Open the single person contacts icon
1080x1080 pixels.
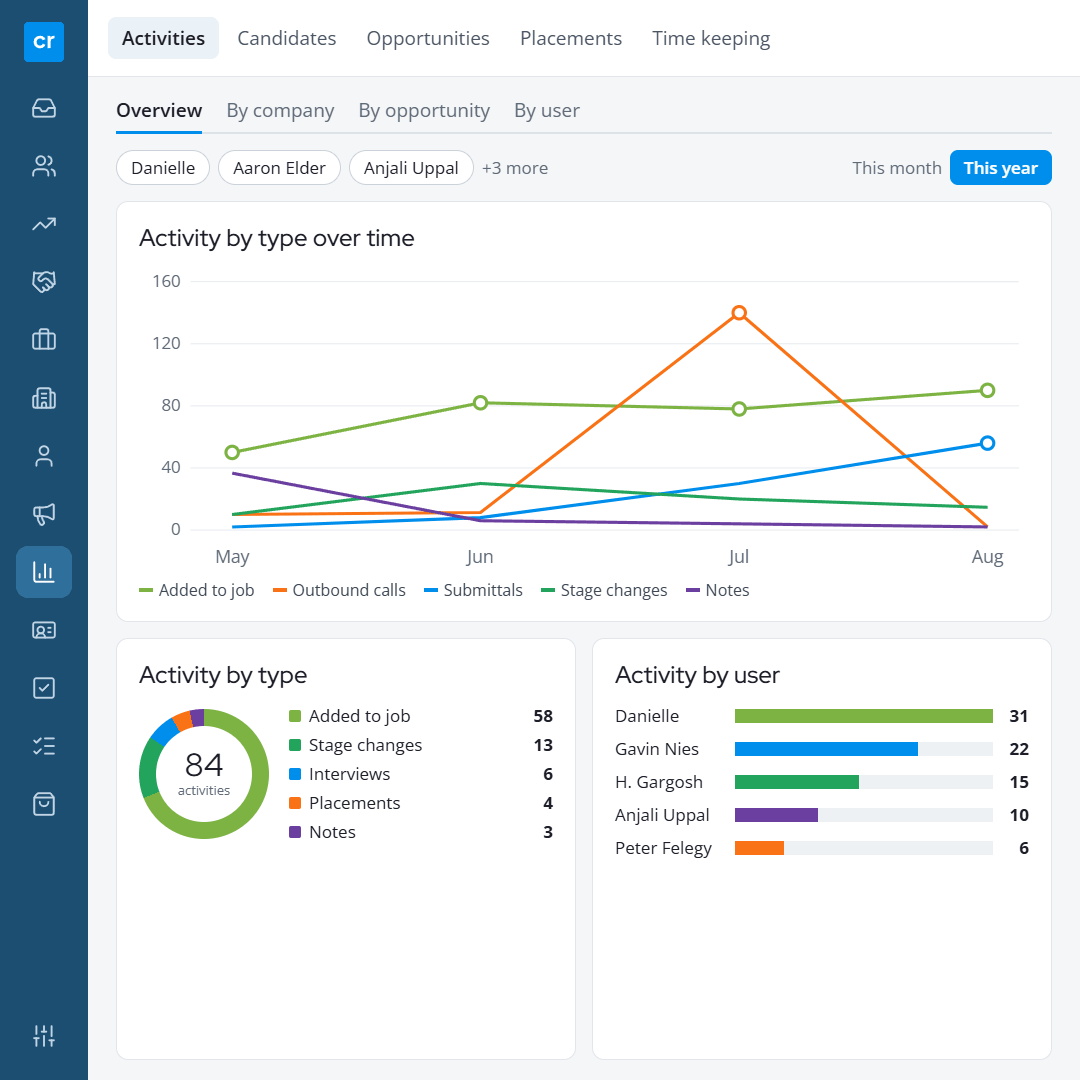(x=43, y=456)
